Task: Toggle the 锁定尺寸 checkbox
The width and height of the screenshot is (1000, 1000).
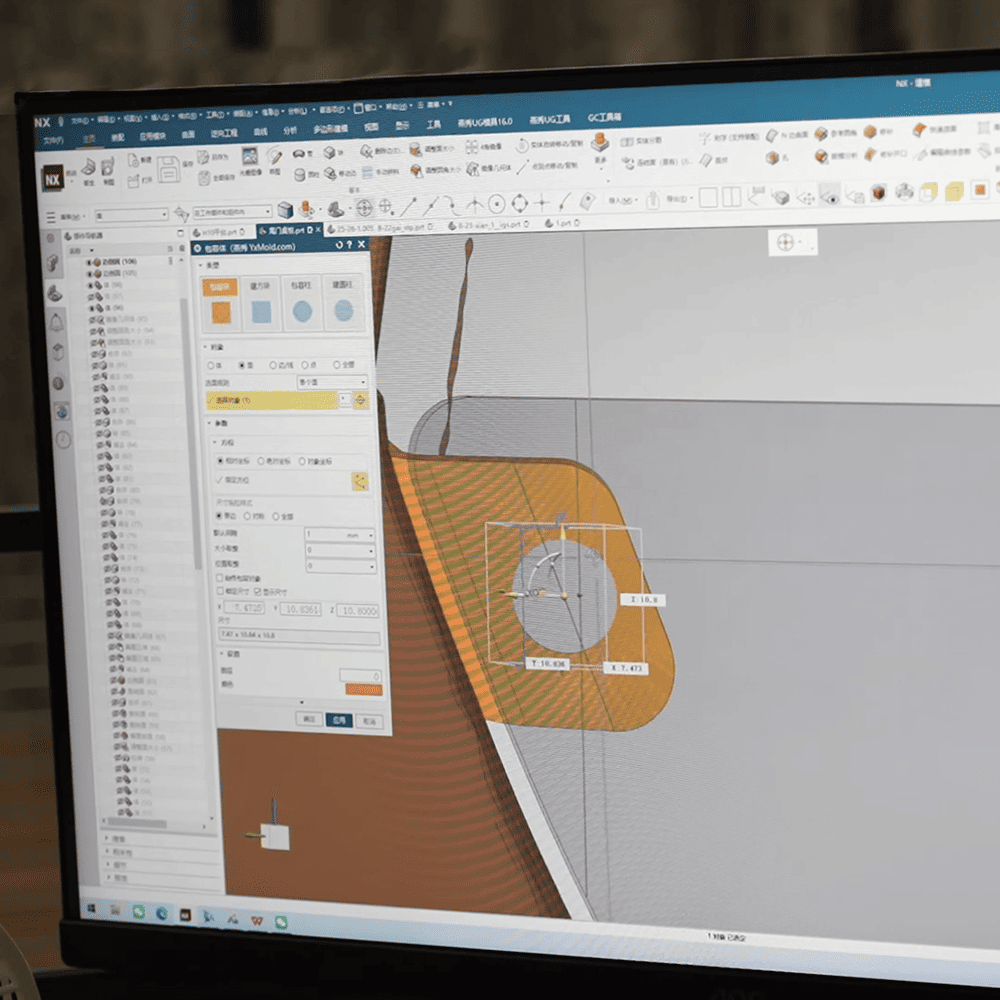Action: [x=220, y=591]
